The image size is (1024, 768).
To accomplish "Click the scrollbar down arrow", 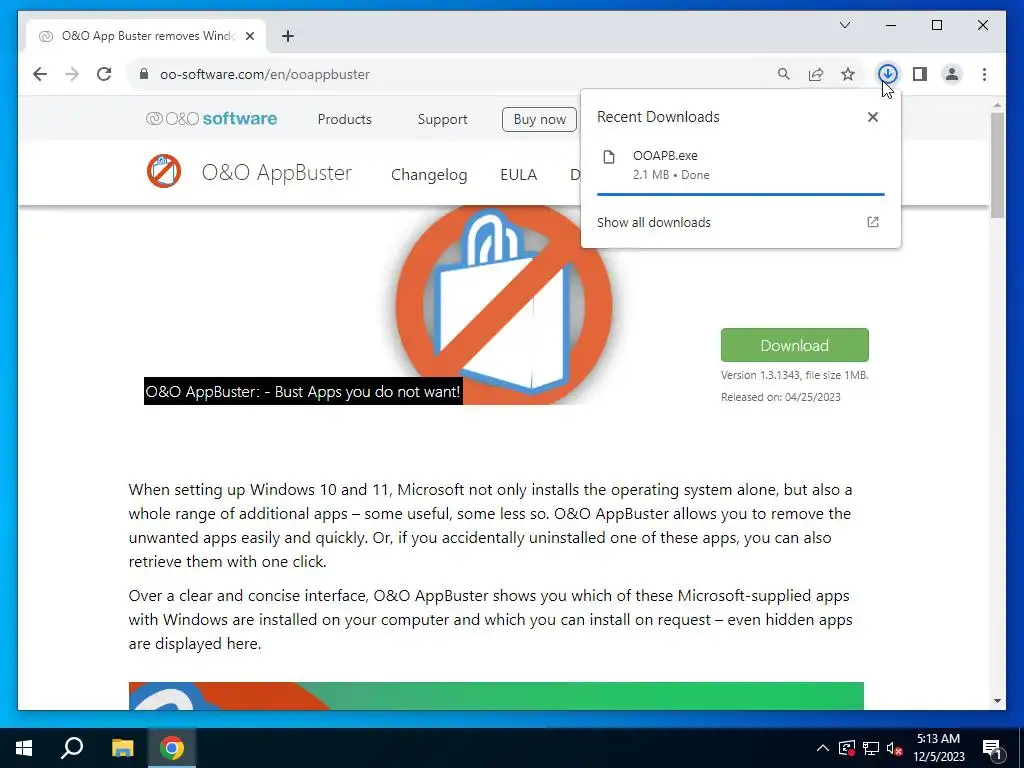I will [997, 701].
